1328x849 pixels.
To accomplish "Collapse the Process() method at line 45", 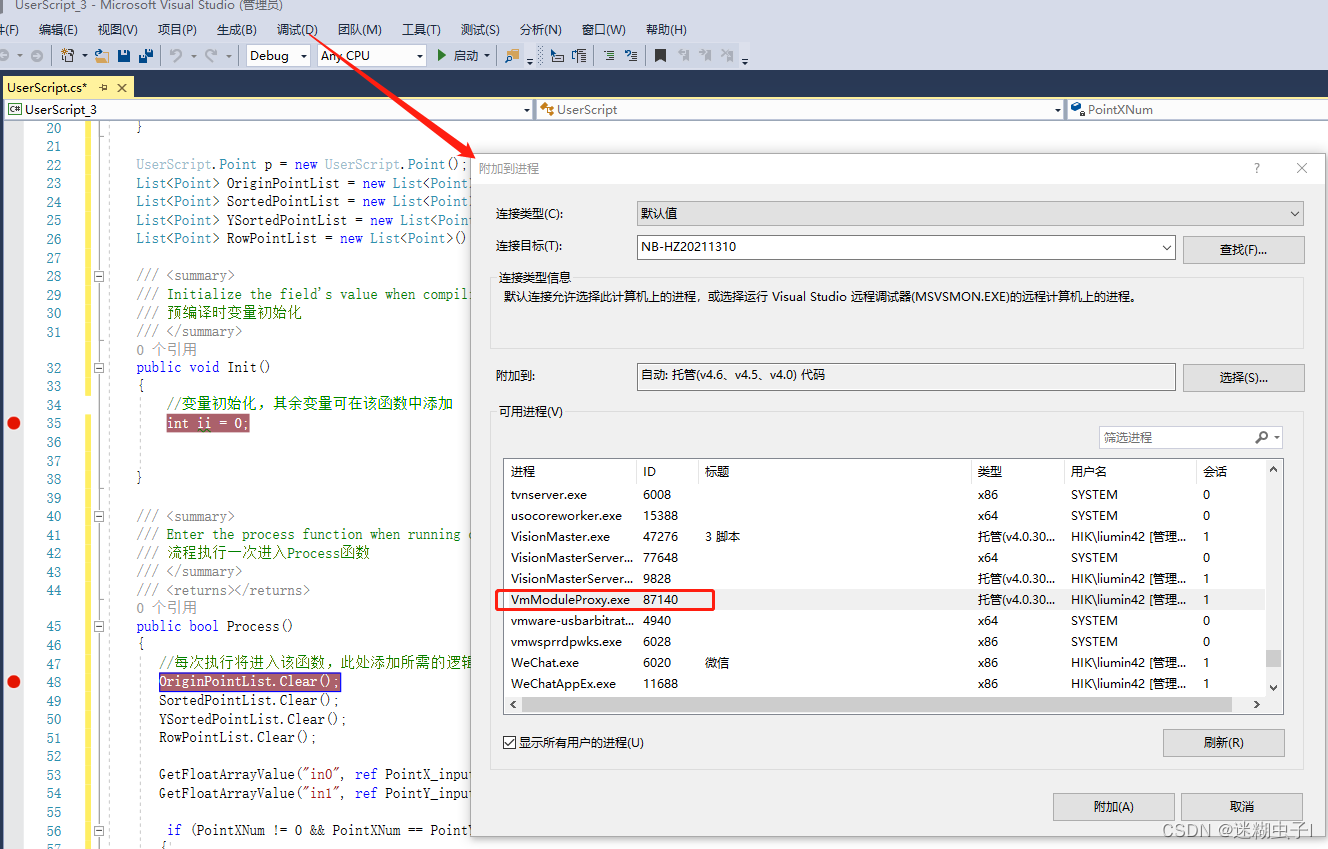I will pos(99,627).
